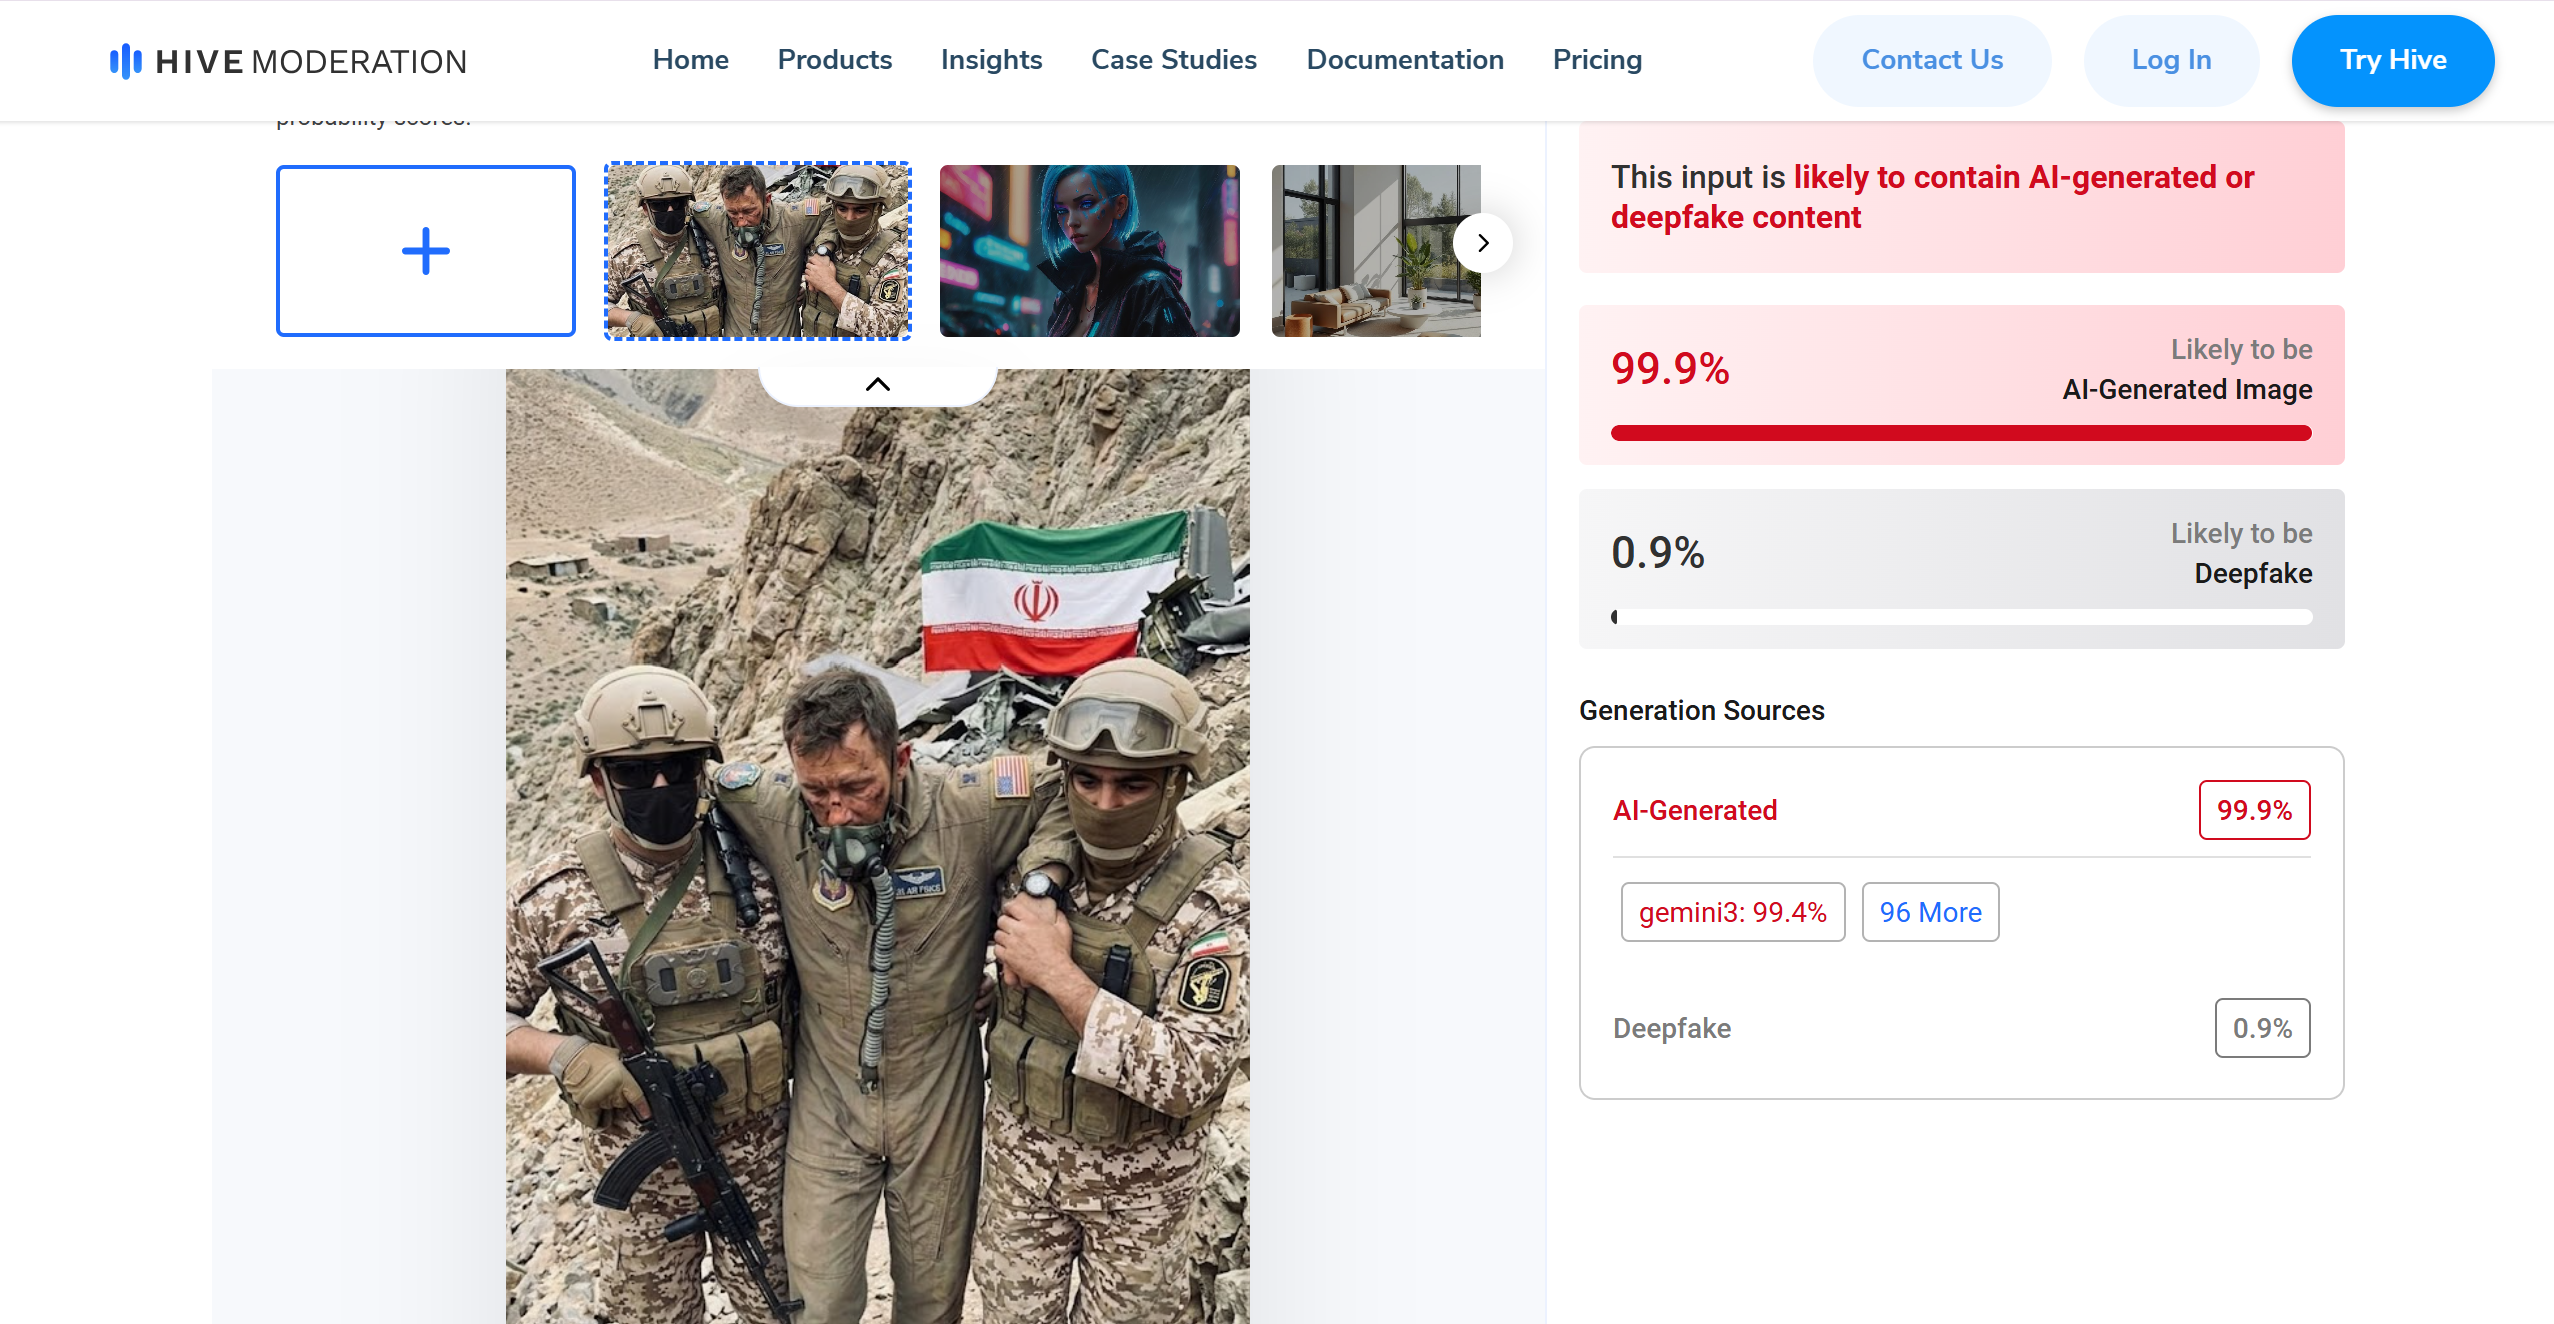
Task: View the Pricing page
Action: click(x=1597, y=60)
